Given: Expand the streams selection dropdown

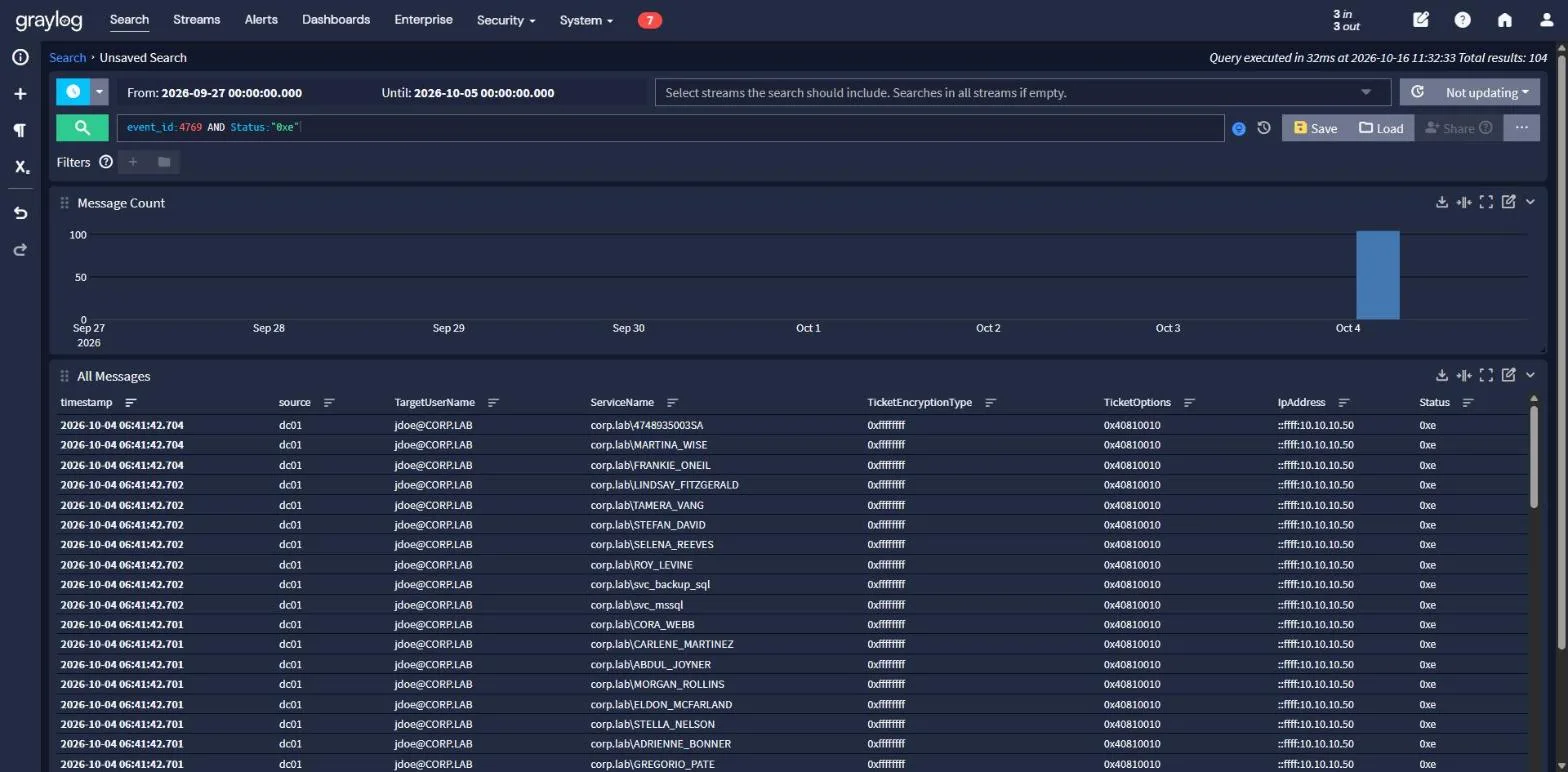Looking at the screenshot, I should 1366,92.
